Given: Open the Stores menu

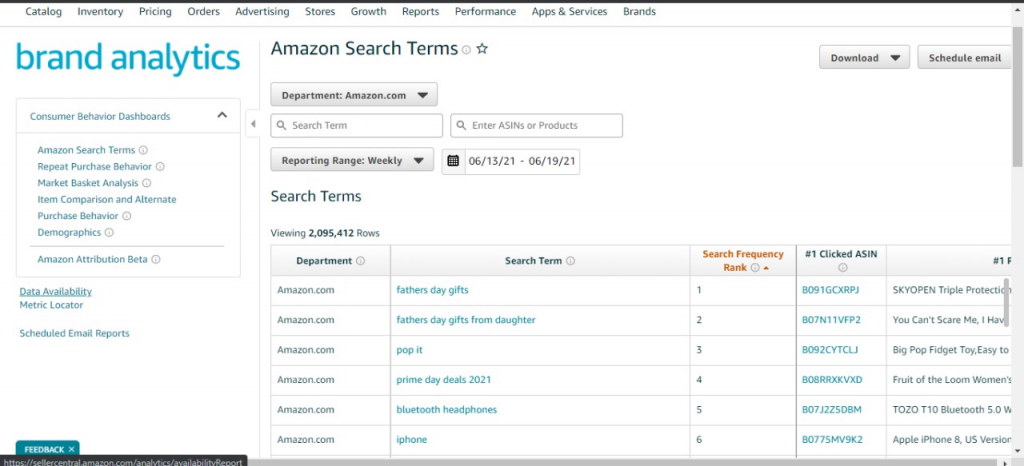Looking at the screenshot, I should (x=320, y=11).
